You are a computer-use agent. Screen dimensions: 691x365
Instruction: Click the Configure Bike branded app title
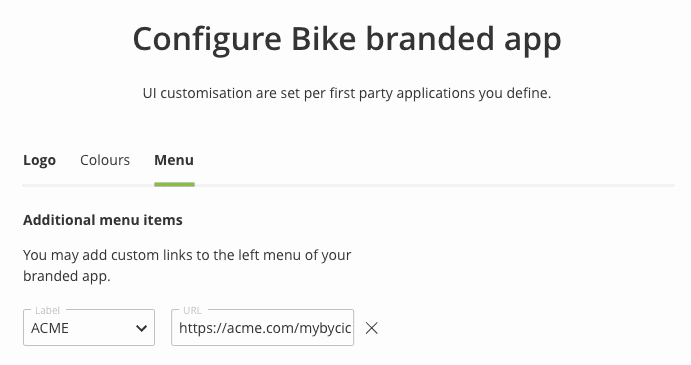pos(347,40)
